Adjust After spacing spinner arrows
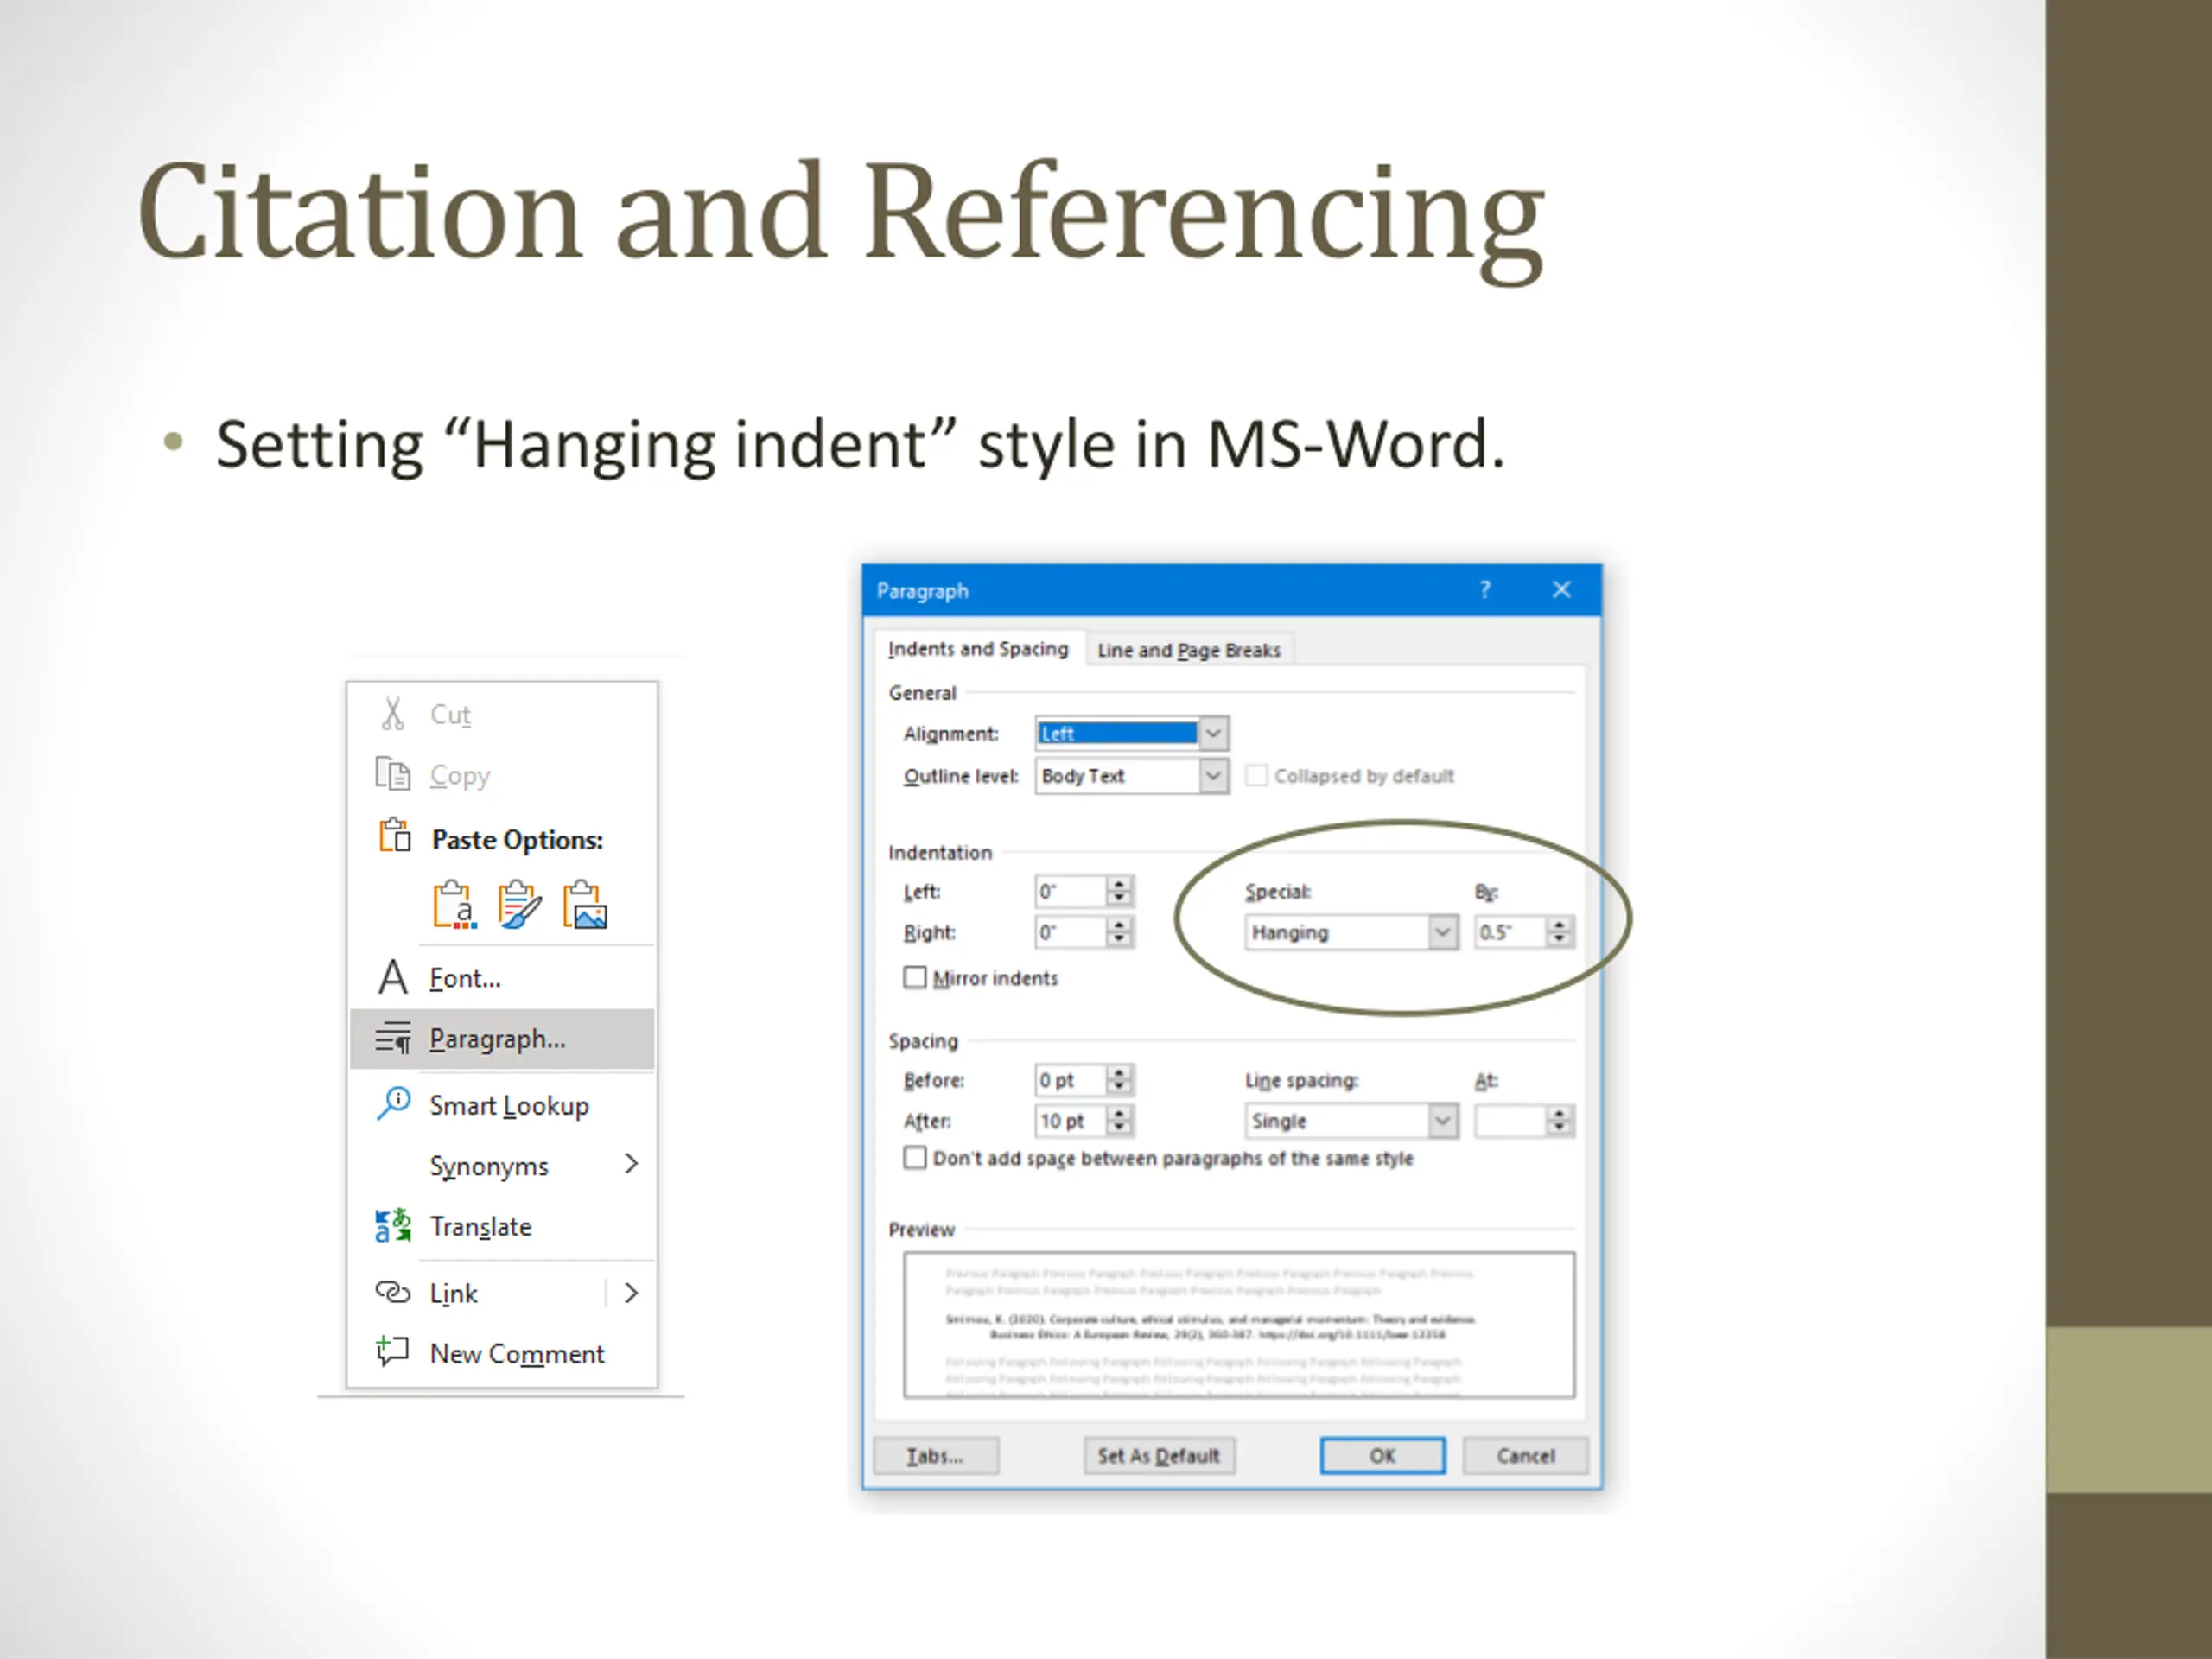The image size is (2212, 1659). (1120, 1121)
